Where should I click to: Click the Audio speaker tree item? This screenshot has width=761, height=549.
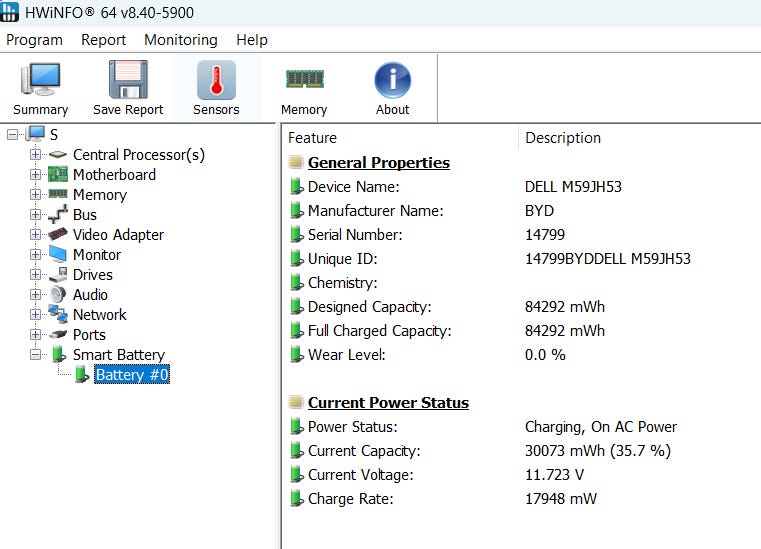[90, 295]
